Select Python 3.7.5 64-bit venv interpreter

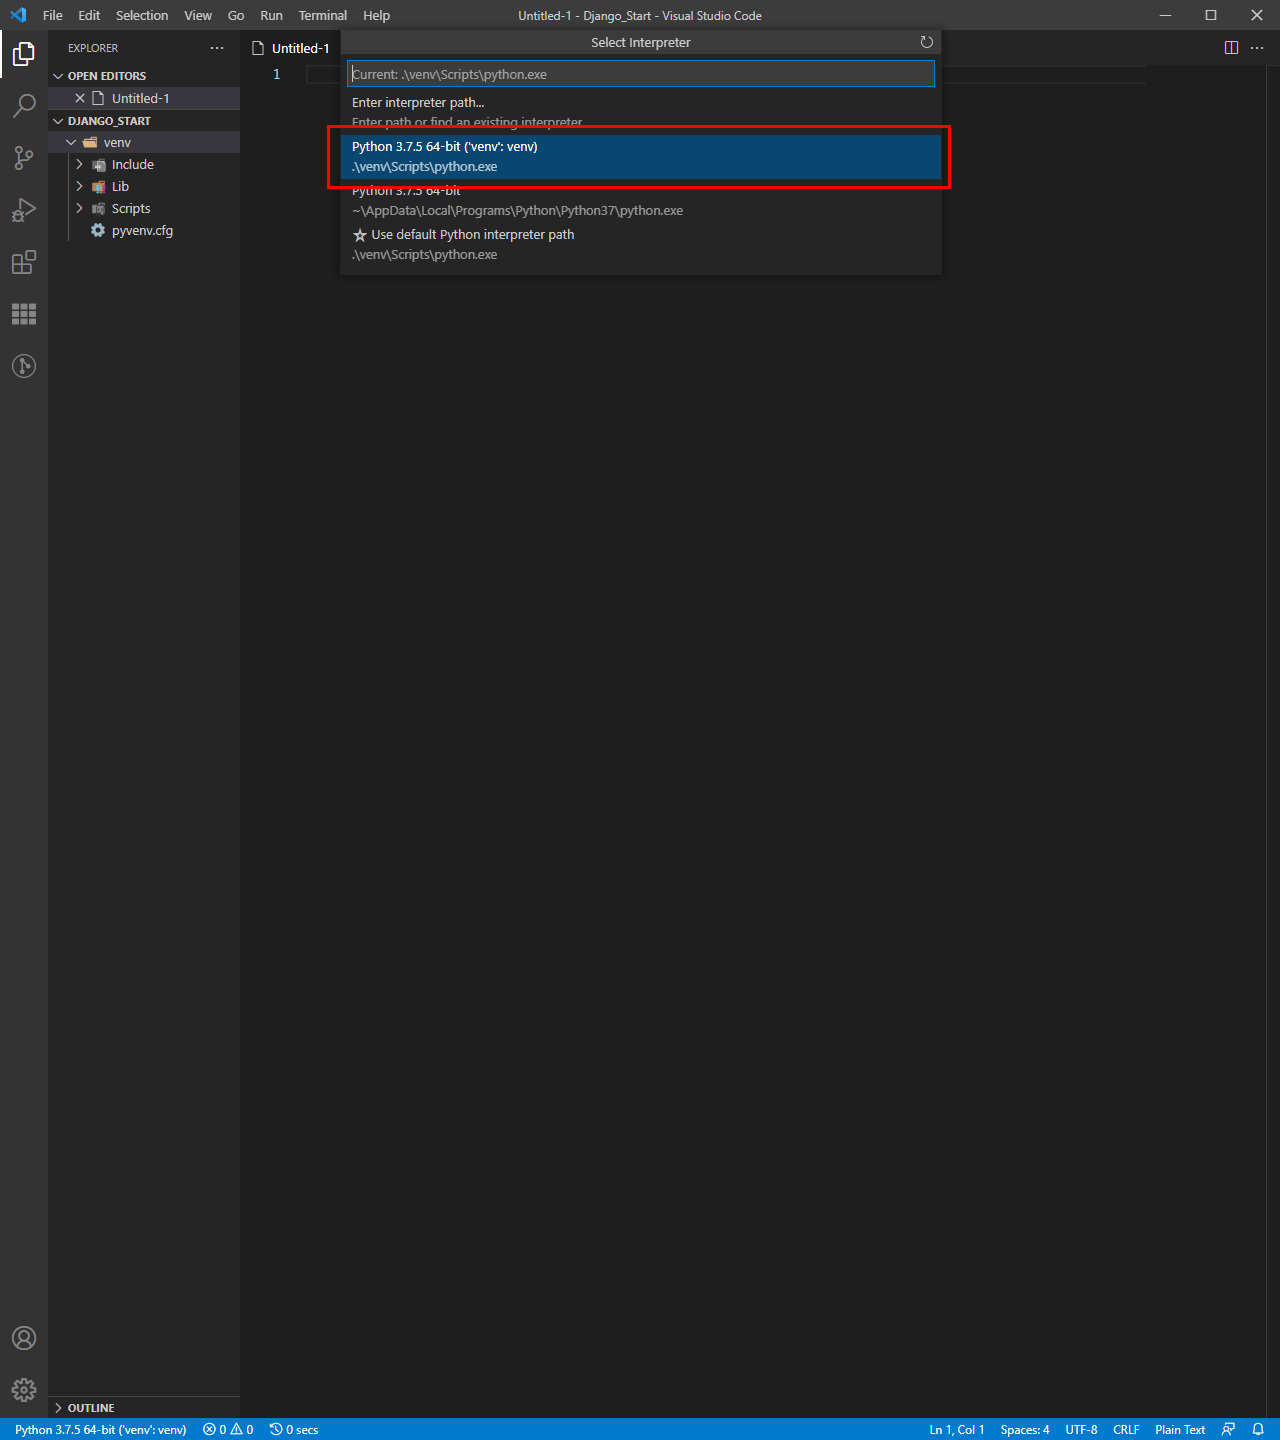640,157
